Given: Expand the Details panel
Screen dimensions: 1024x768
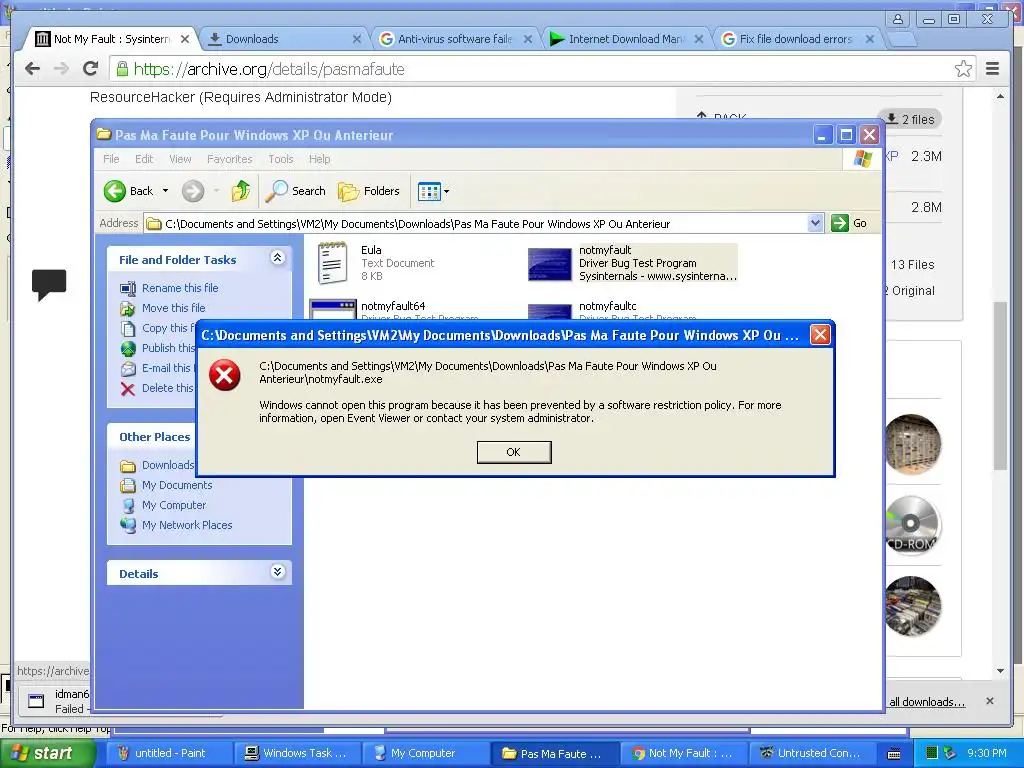Looking at the screenshot, I should click(x=278, y=572).
